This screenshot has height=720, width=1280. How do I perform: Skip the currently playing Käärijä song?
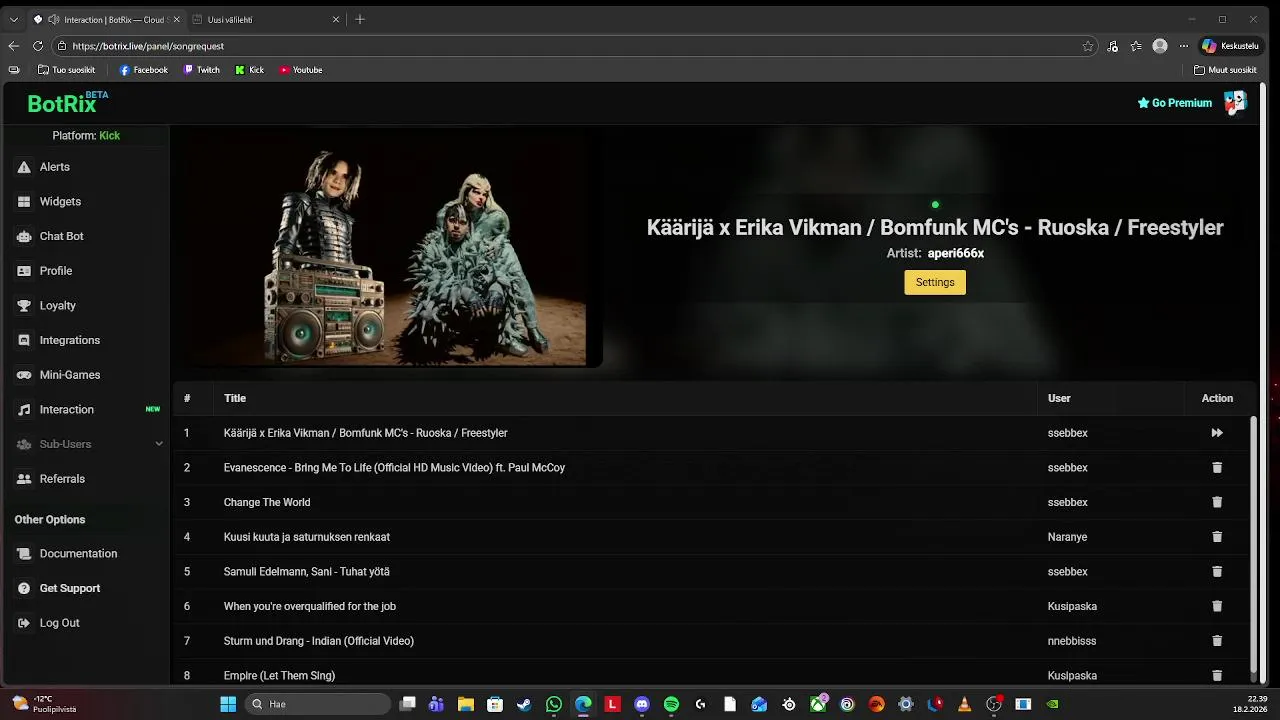coord(1217,433)
